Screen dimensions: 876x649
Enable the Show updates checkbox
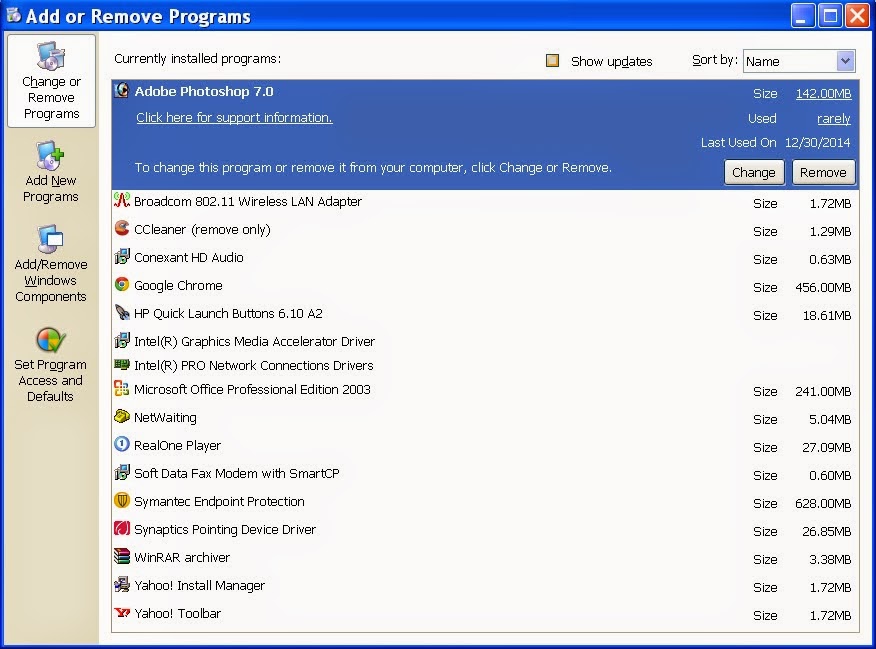552,60
